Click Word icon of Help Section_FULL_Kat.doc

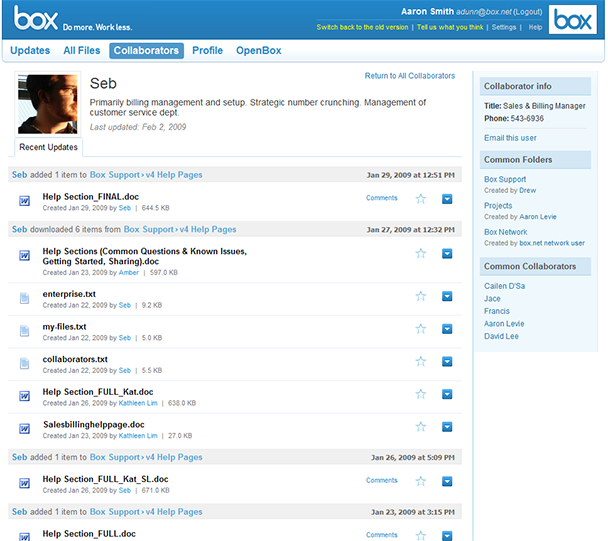click(24, 396)
